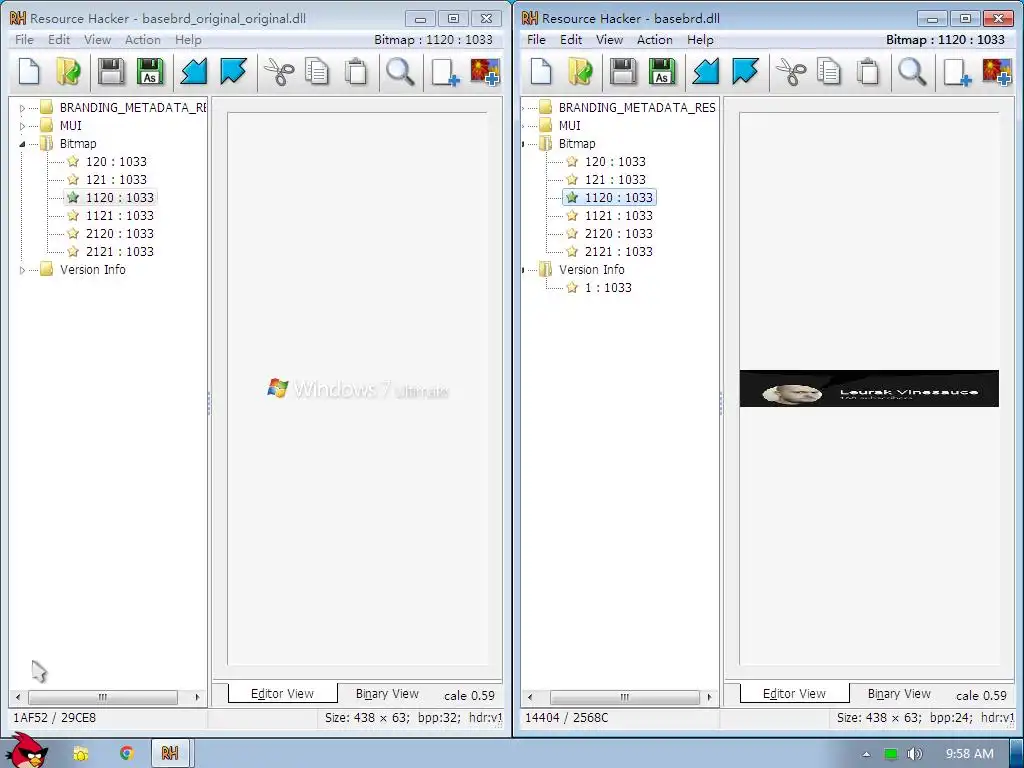
Task: Click Open file icon in basebrd.dll window
Action: (580, 71)
